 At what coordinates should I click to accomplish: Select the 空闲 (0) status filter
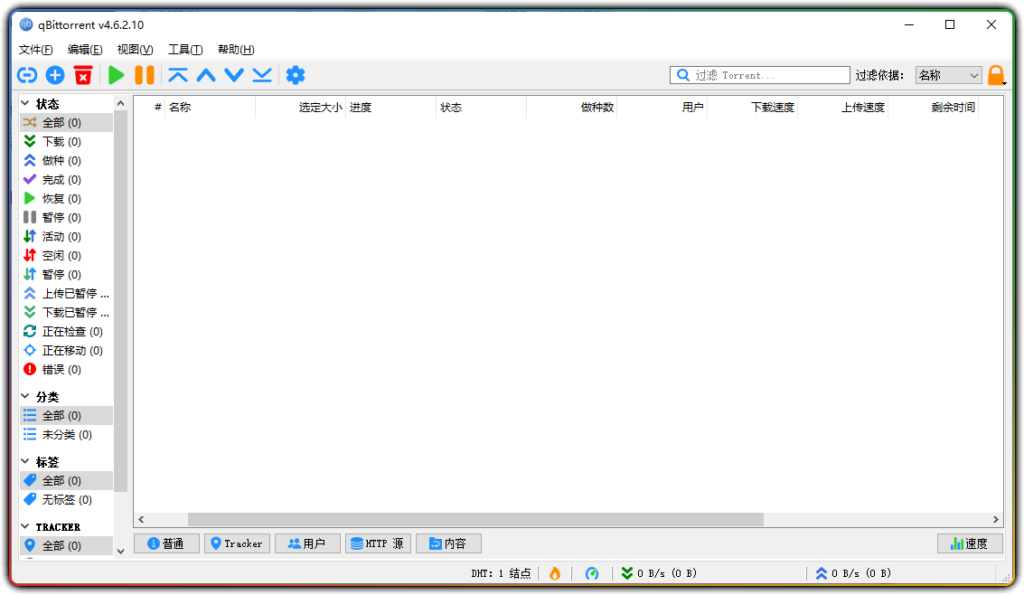pos(66,255)
